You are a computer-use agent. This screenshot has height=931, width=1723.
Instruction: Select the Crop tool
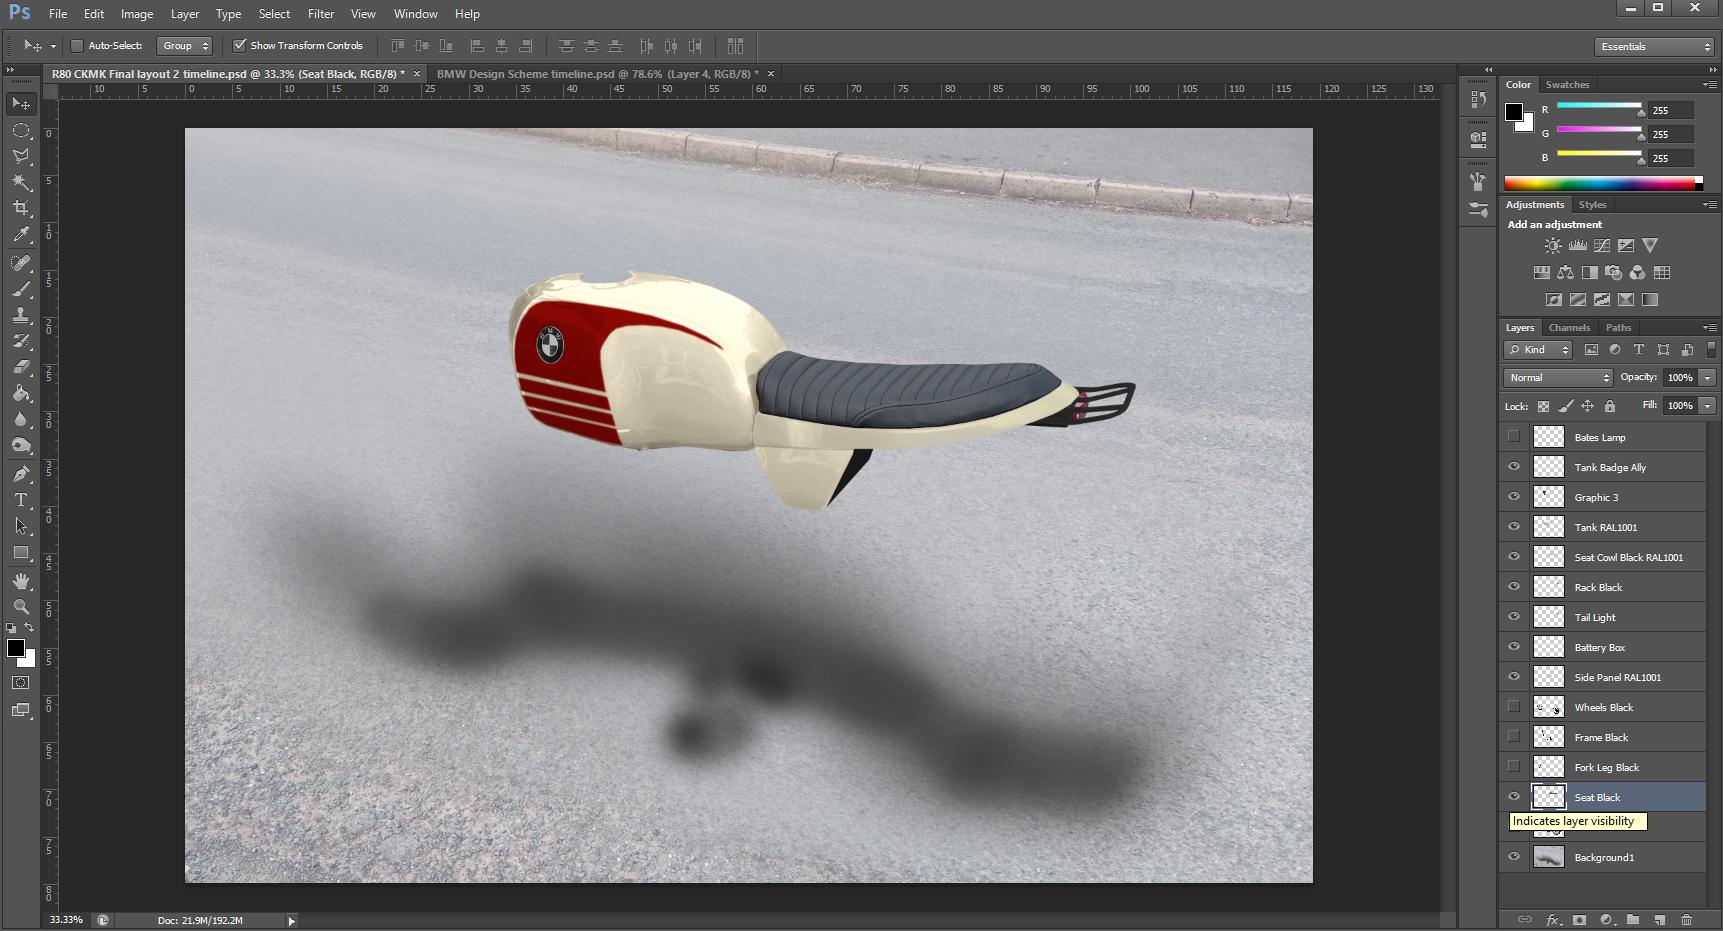21,208
